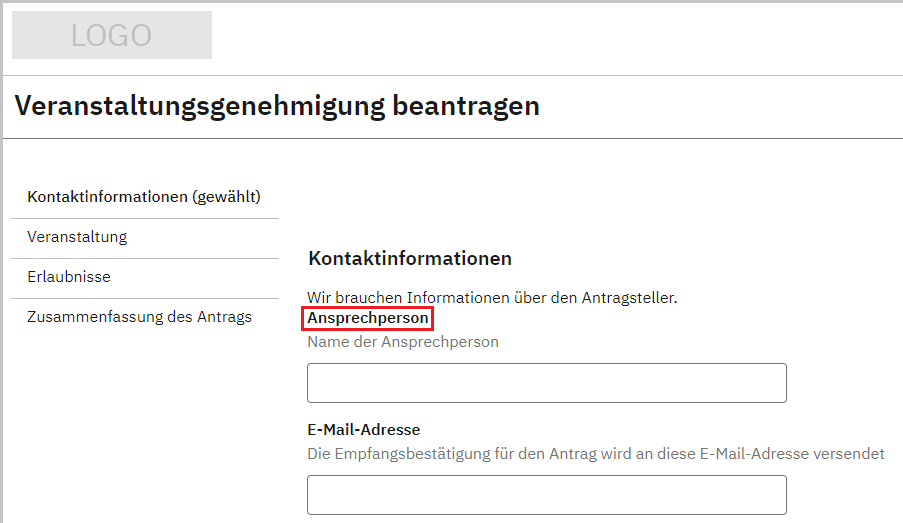Open the Veranstaltung step in sidebar
Image resolution: width=903 pixels, height=523 pixels.
click(x=77, y=237)
